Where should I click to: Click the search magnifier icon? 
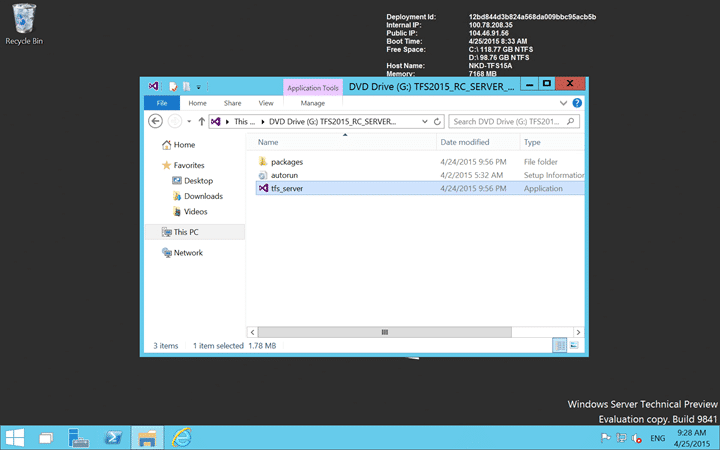point(570,121)
